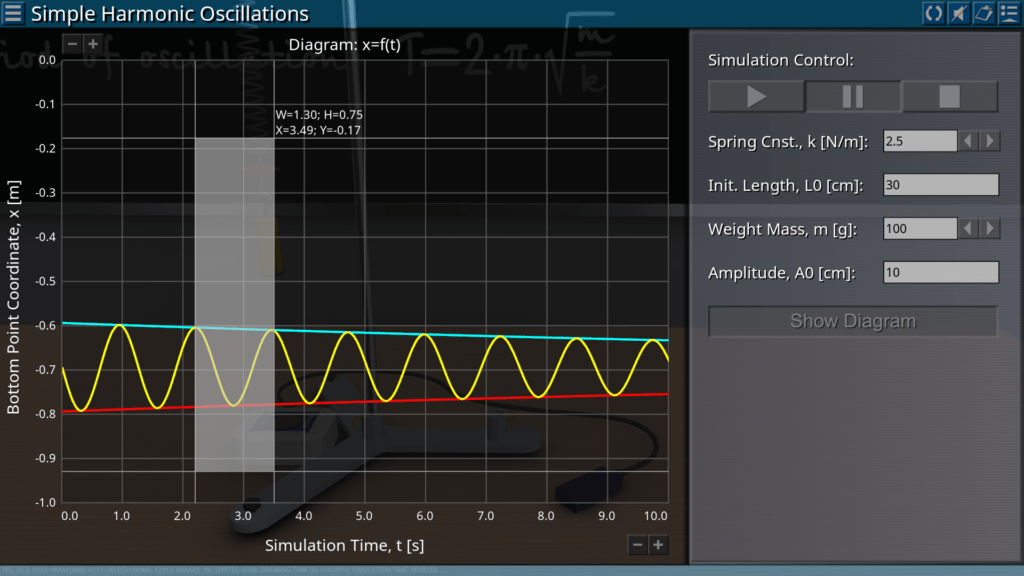Zoom in time axis with bottom-right plus
The width and height of the screenshot is (1024, 576).
(658, 544)
